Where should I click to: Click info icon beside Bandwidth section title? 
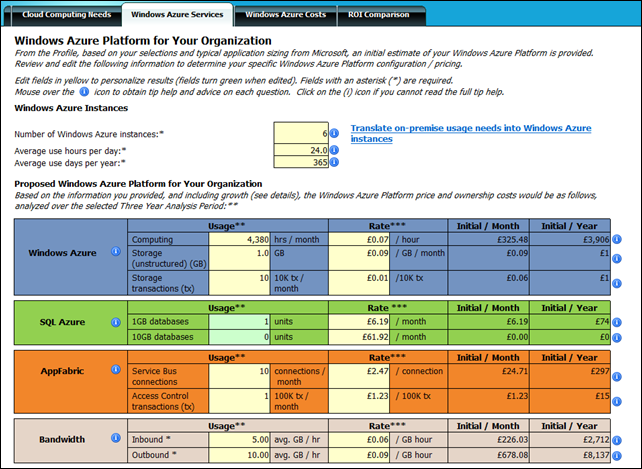tap(116, 438)
